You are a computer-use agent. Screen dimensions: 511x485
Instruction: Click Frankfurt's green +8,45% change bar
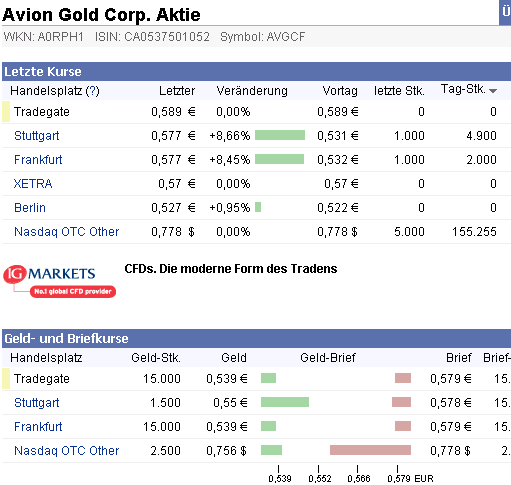coord(279,159)
